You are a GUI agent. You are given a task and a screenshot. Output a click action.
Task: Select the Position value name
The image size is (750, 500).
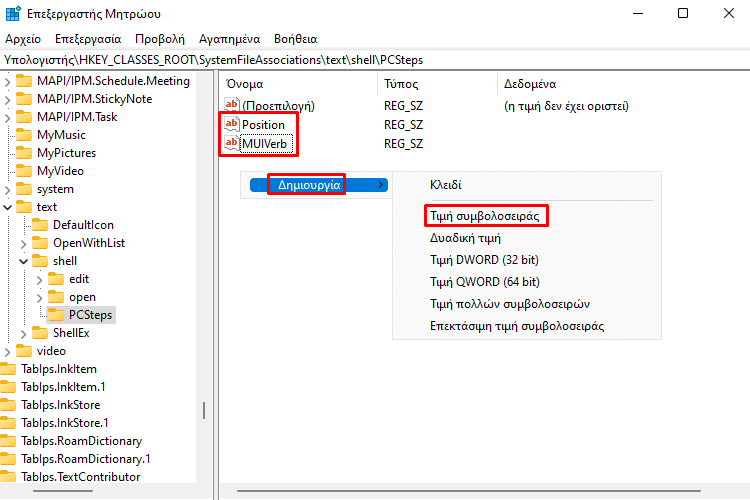[263, 125]
